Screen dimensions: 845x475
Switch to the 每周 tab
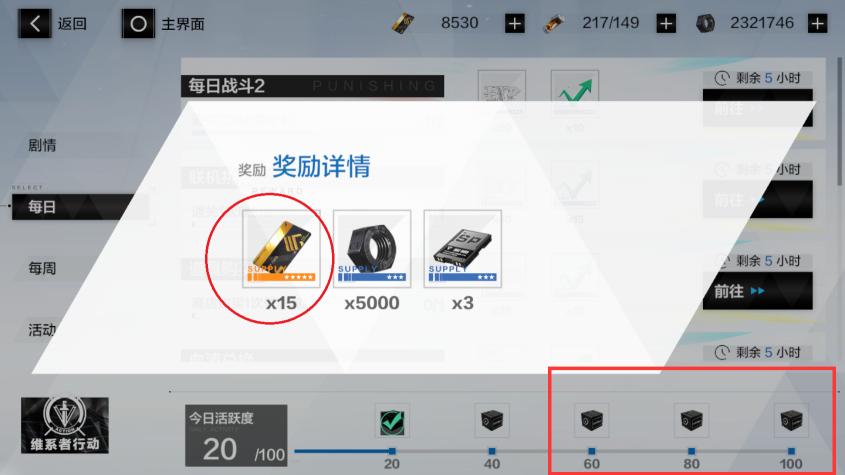click(42, 268)
